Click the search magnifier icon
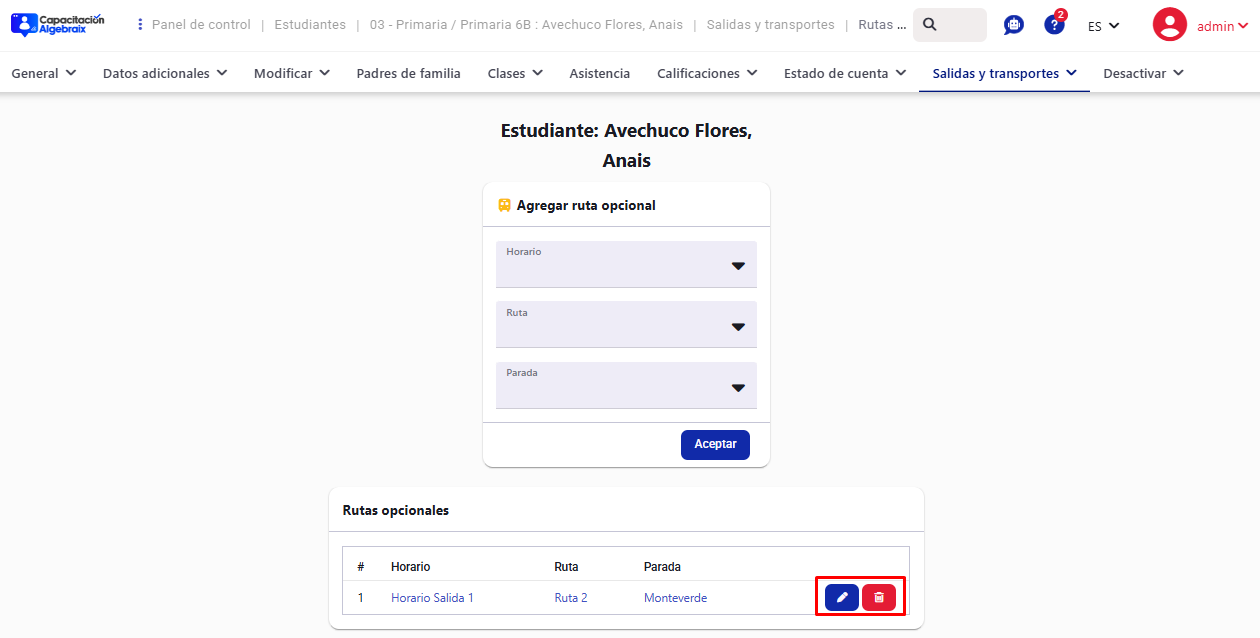 [x=931, y=25]
